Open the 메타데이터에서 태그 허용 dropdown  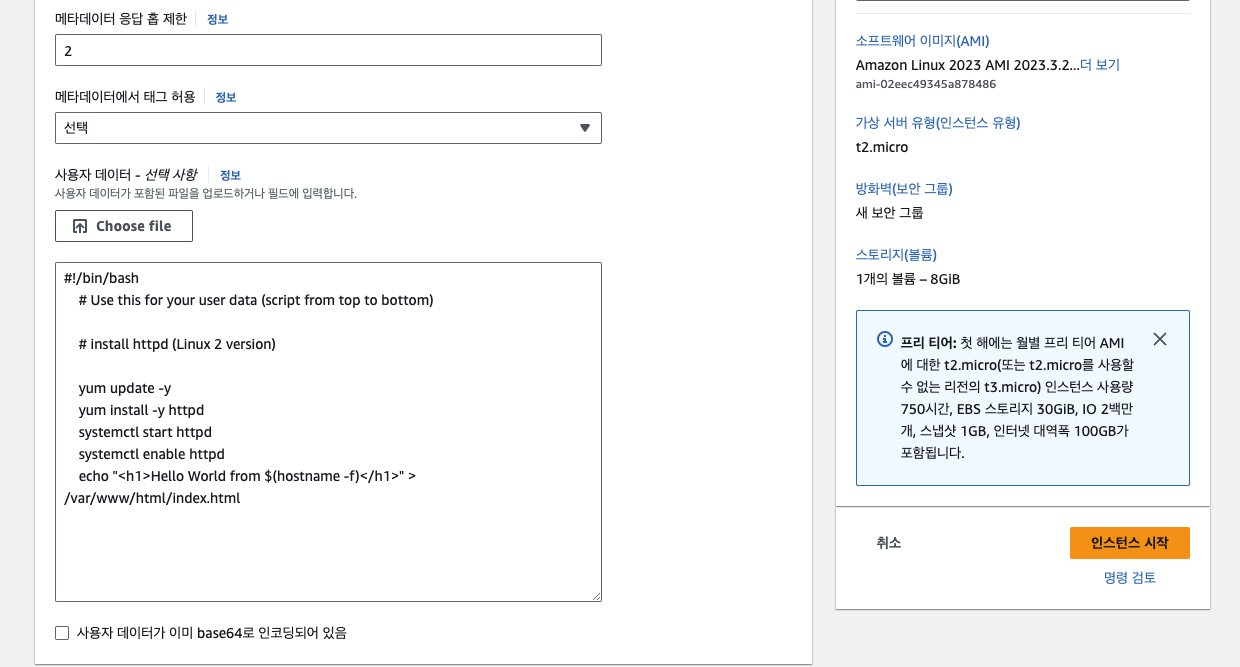[x=328, y=128]
